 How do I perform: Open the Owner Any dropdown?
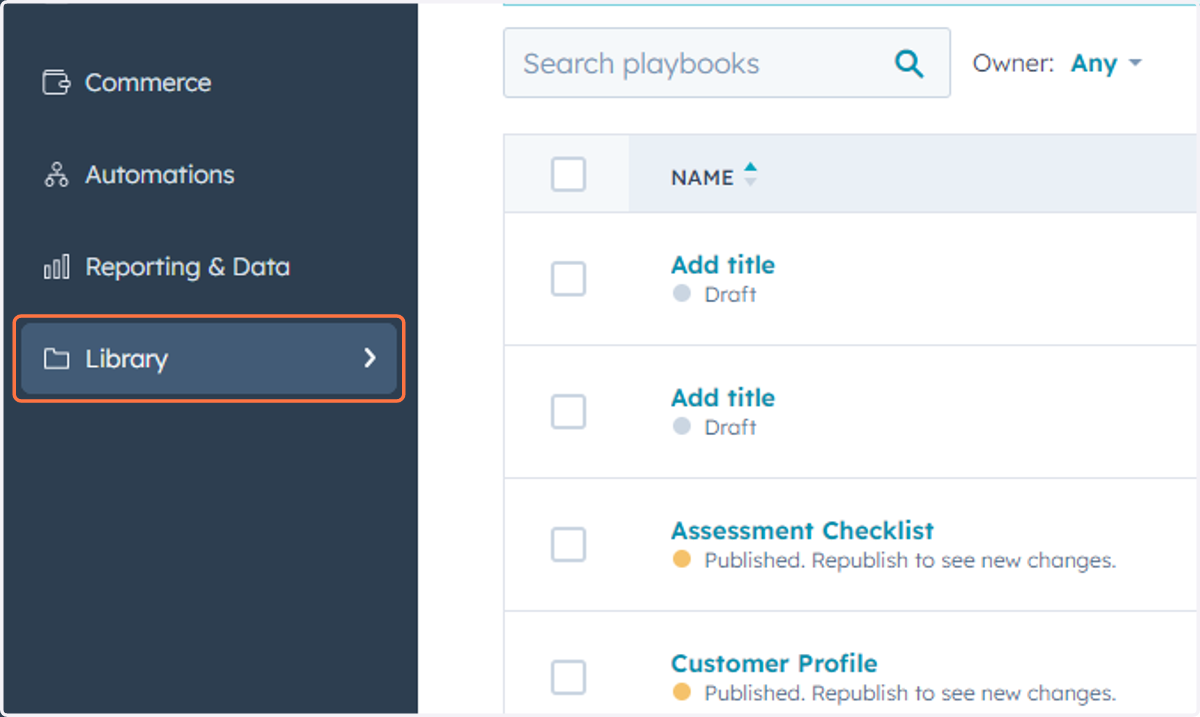[1106, 63]
